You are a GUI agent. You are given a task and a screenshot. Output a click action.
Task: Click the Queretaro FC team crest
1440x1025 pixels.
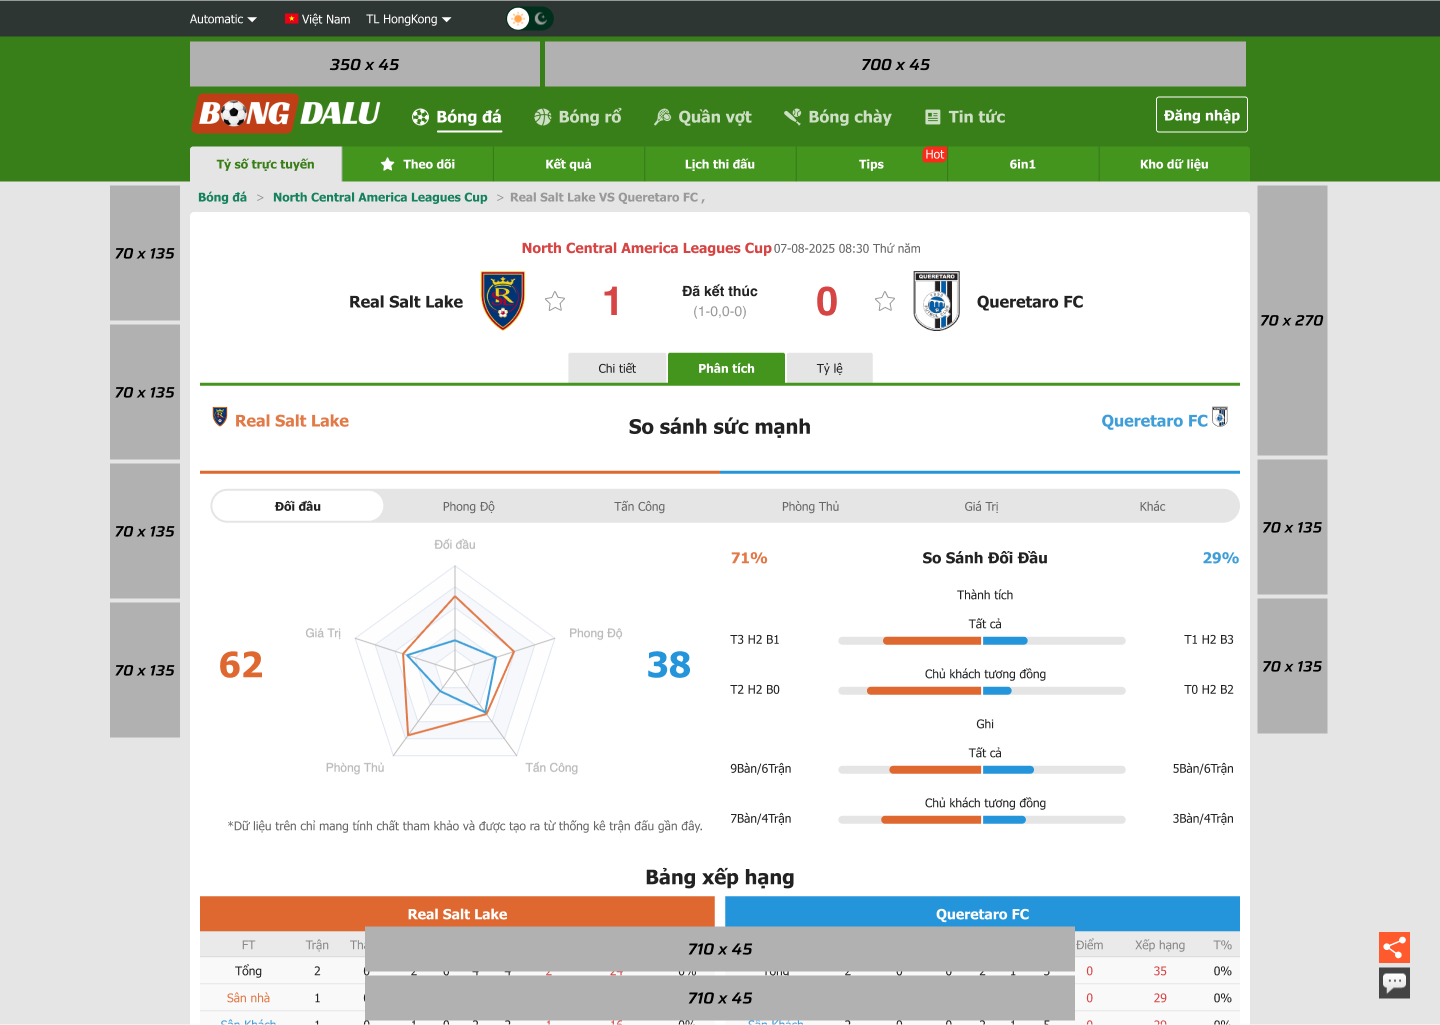pos(936,301)
